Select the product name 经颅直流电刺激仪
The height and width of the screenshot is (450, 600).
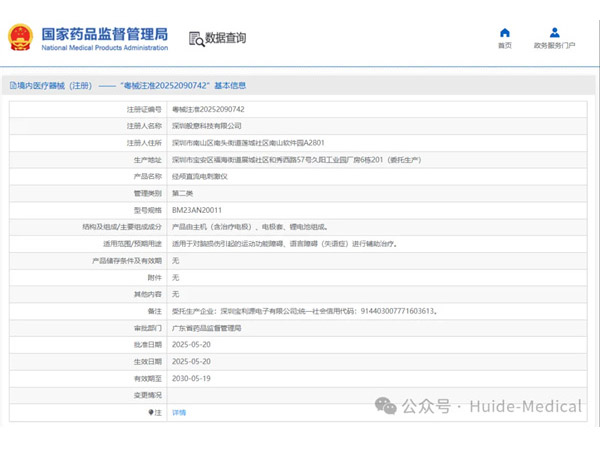(200, 176)
